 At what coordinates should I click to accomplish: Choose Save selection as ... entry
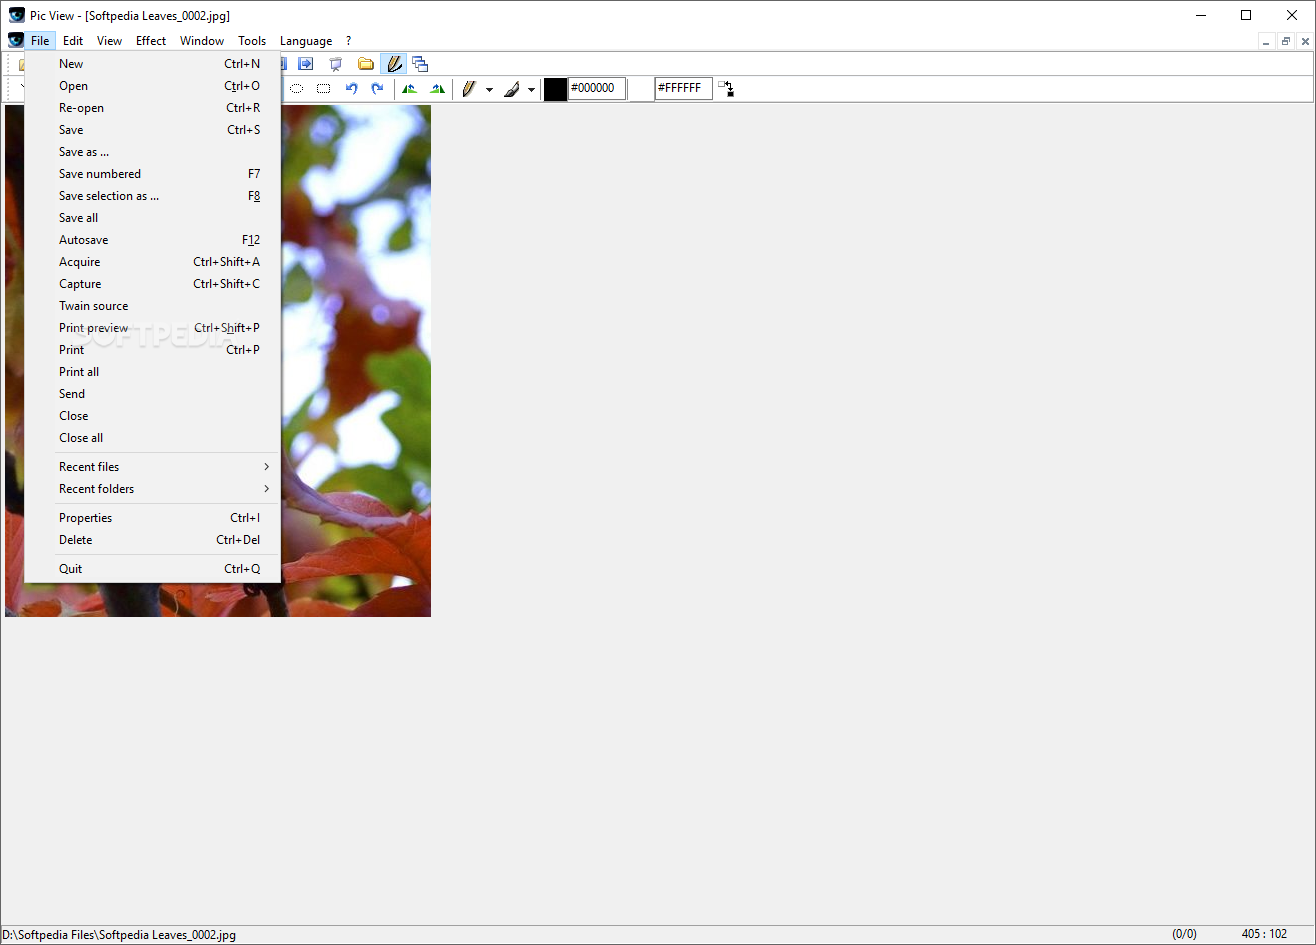pos(152,196)
